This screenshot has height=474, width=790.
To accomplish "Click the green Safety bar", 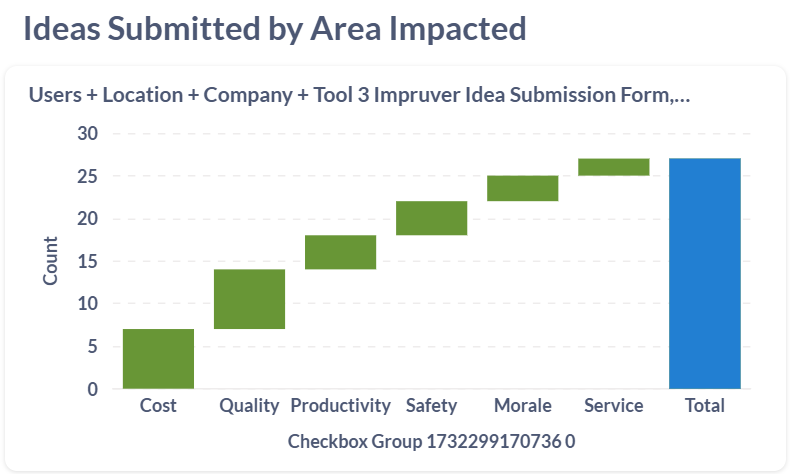I will click(431, 218).
